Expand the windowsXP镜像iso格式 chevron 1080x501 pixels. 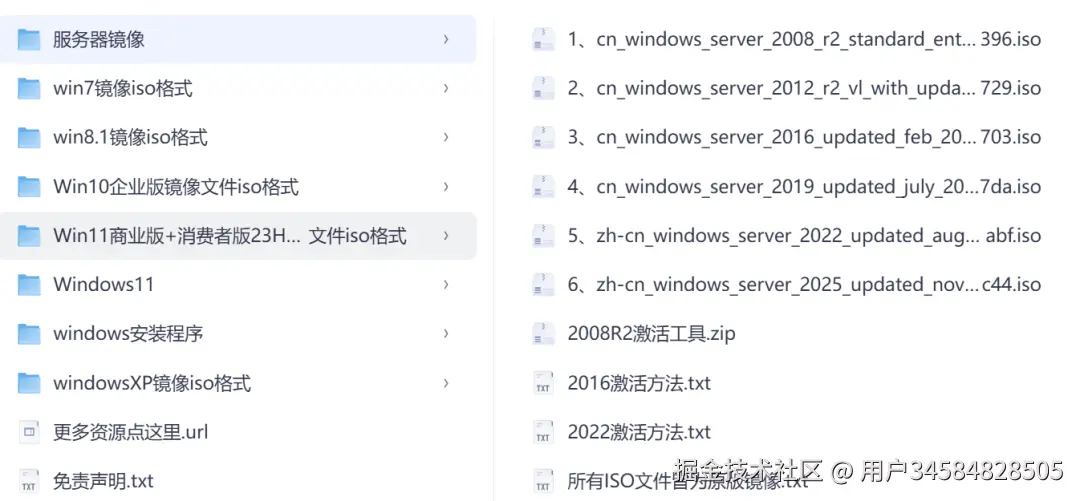point(446,382)
